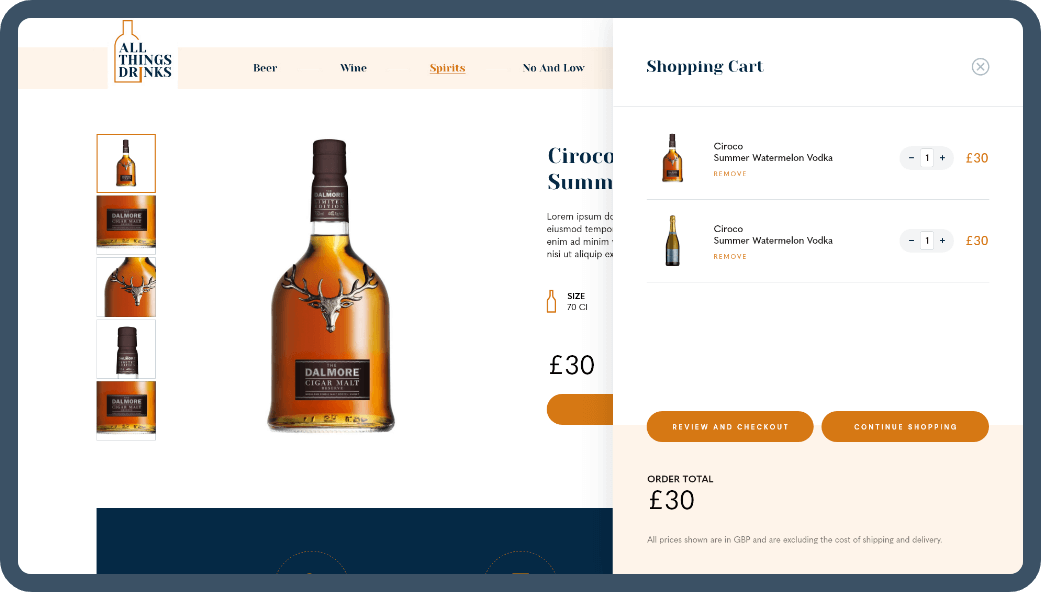The width and height of the screenshot is (1041, 592).
Task: Remove the second Ciroco cart item
Action: (x=730, y=257)
